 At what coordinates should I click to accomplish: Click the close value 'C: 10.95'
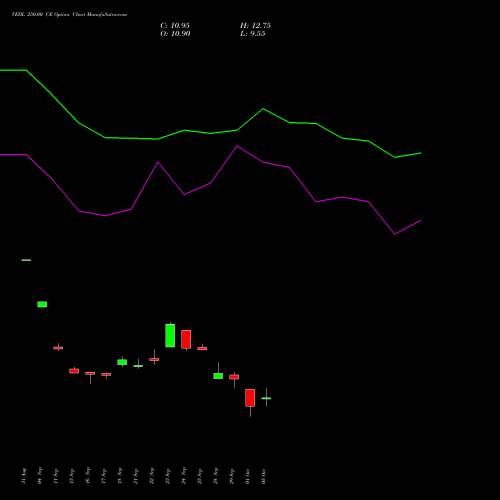point(175,26)
